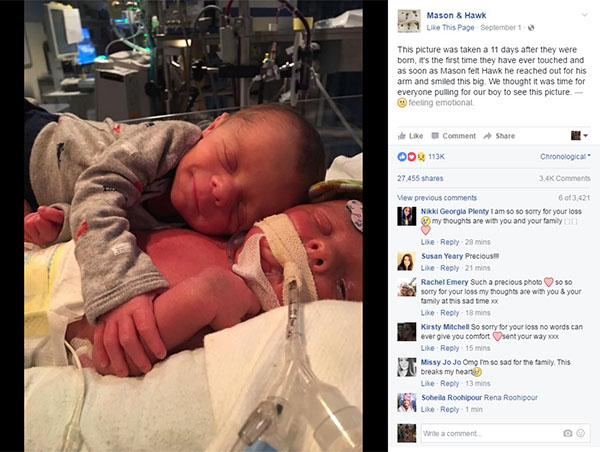The width and height of the screenshot is (600, 452).
Task: Click the globe privacy icon next to September 1
Action: click(x=531, y=28)
